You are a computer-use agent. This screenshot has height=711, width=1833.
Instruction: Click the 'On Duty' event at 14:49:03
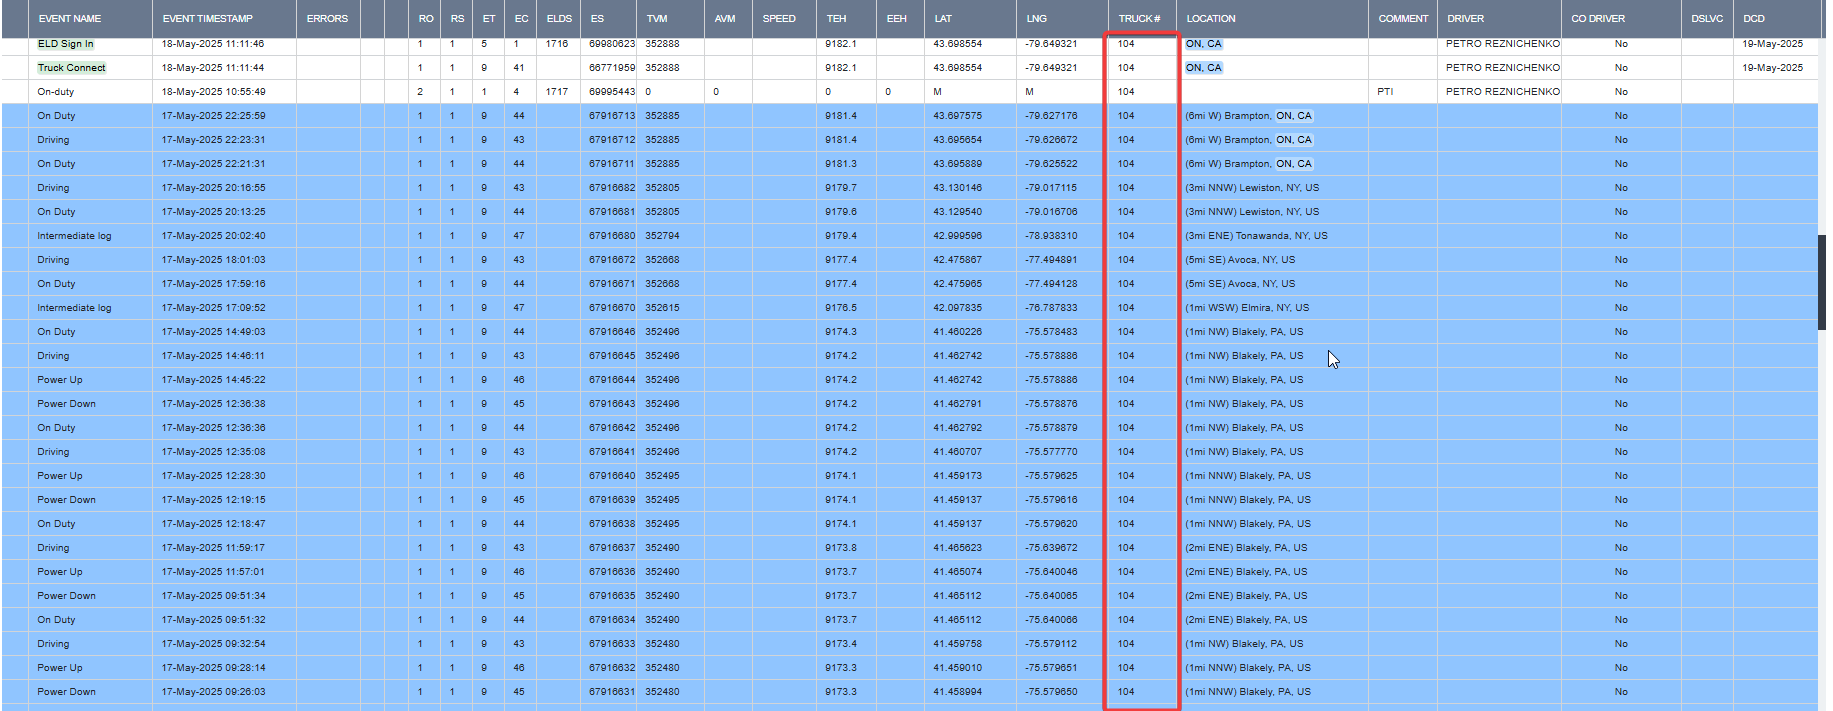pyautogui.click(x=56, y=332)
